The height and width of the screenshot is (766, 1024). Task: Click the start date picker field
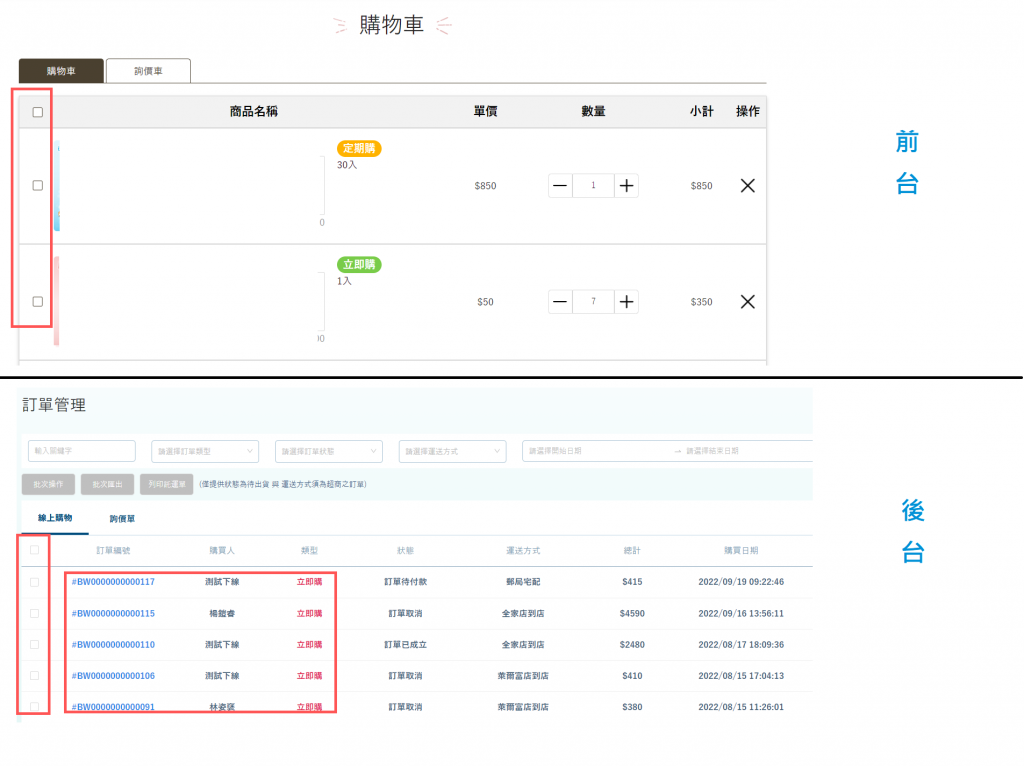594,451
